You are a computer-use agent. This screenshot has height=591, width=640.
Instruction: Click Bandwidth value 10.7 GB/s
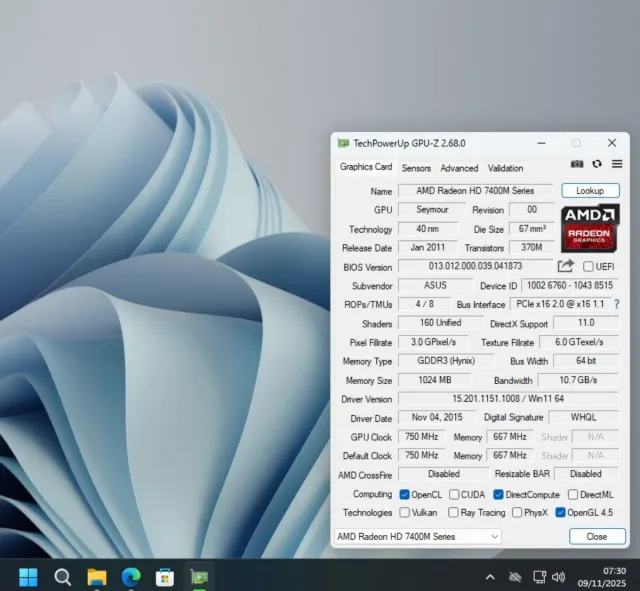click(578, 380)
